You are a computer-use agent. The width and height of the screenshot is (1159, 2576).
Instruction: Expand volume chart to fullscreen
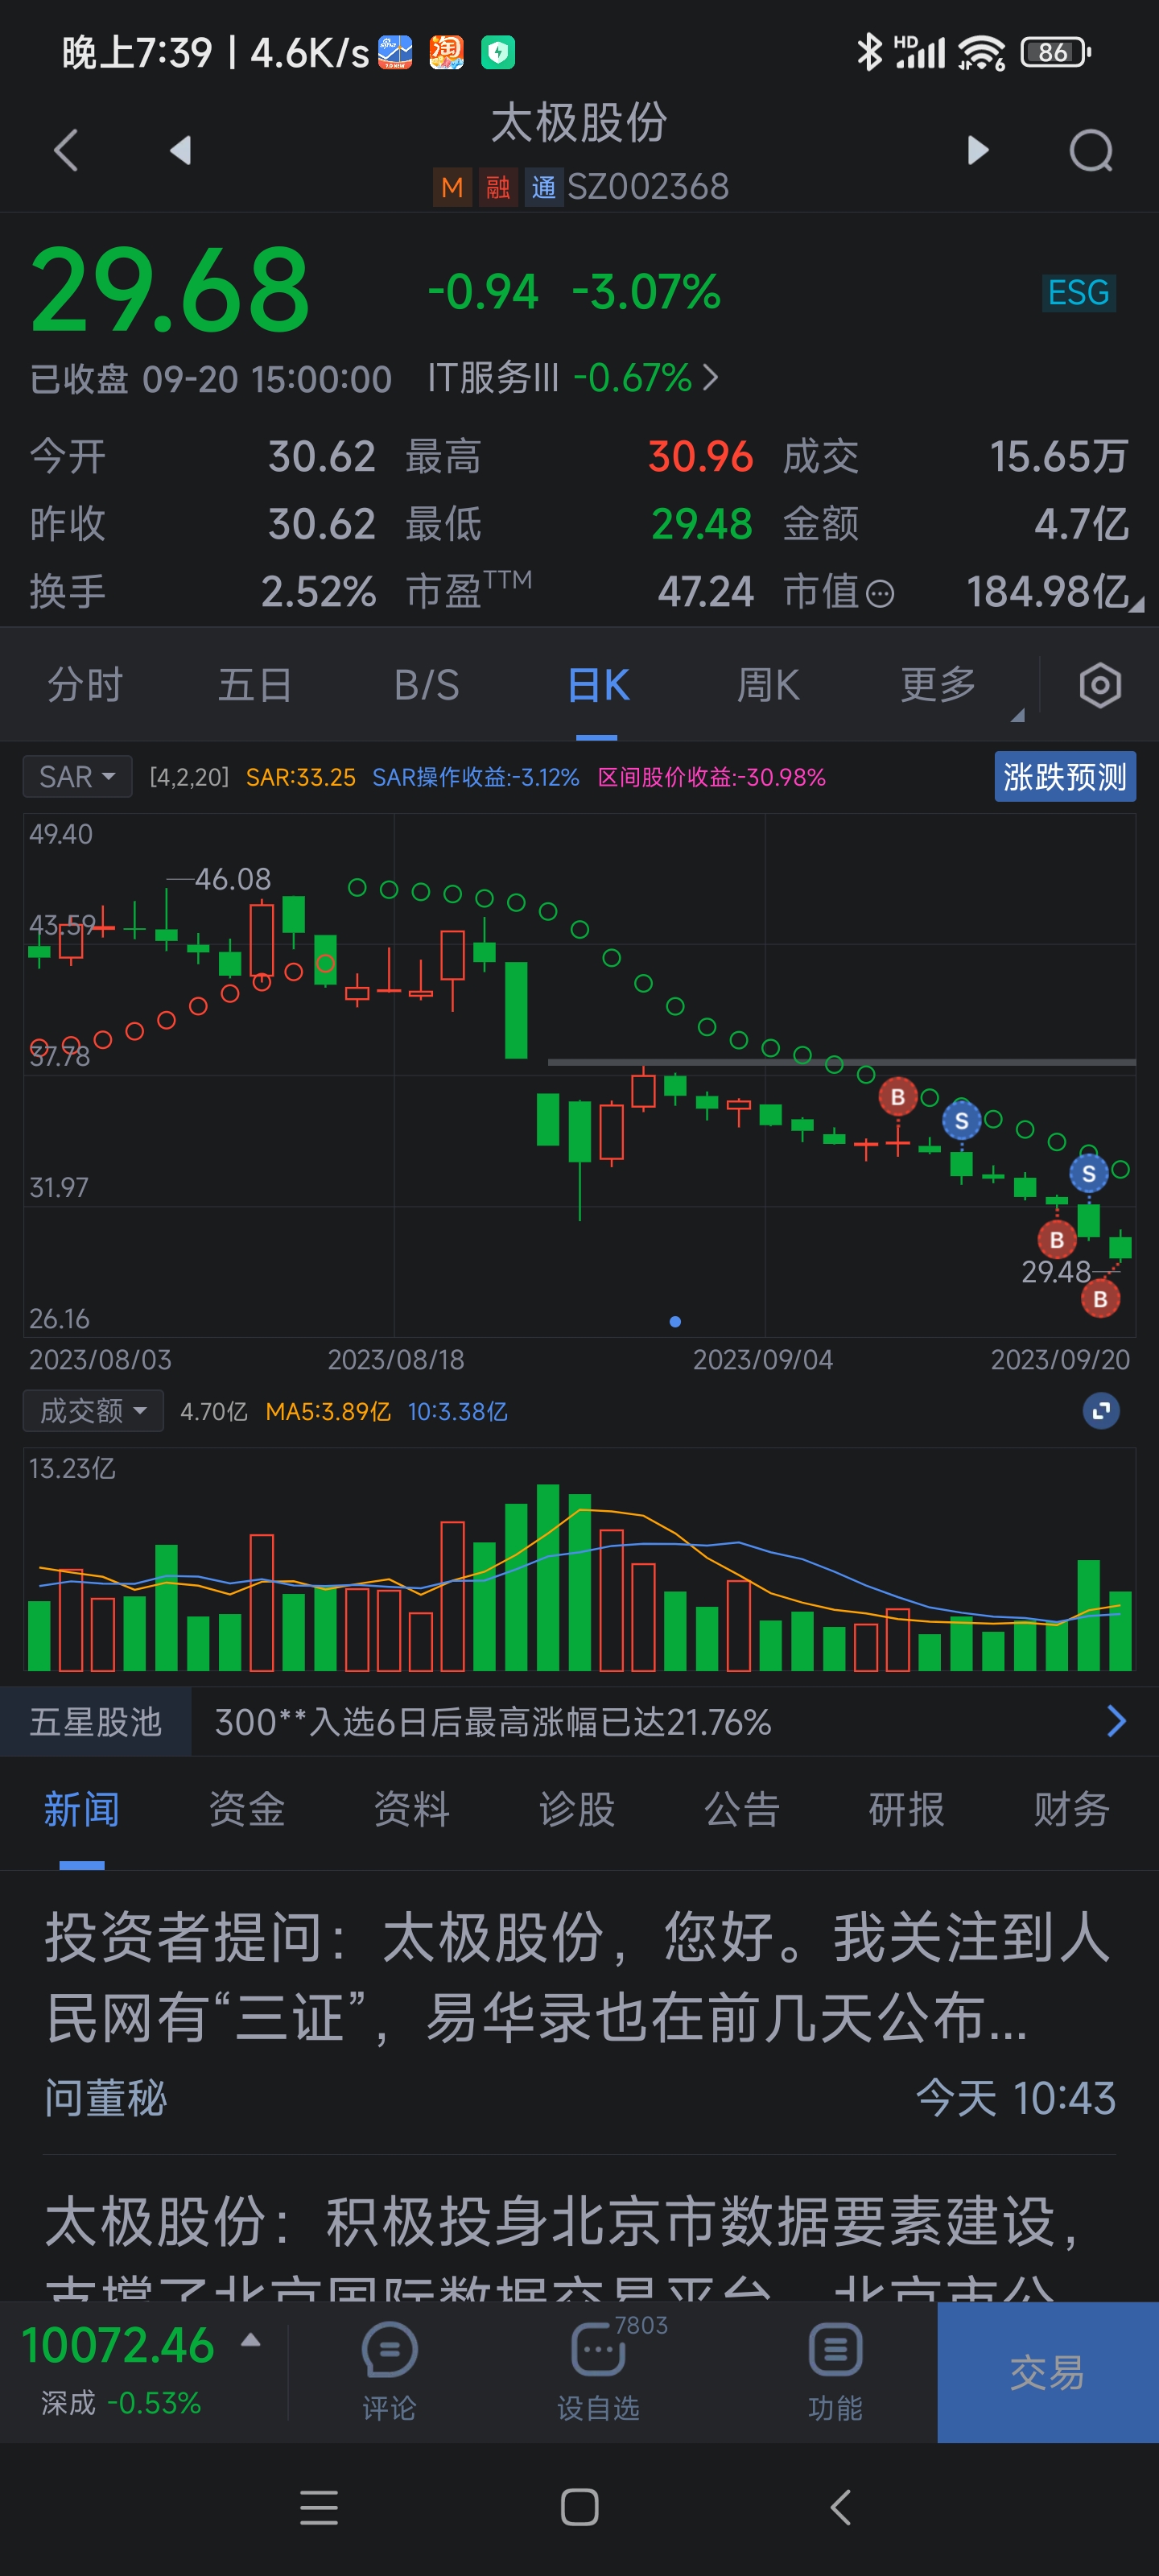[x=1101, y=1411]
